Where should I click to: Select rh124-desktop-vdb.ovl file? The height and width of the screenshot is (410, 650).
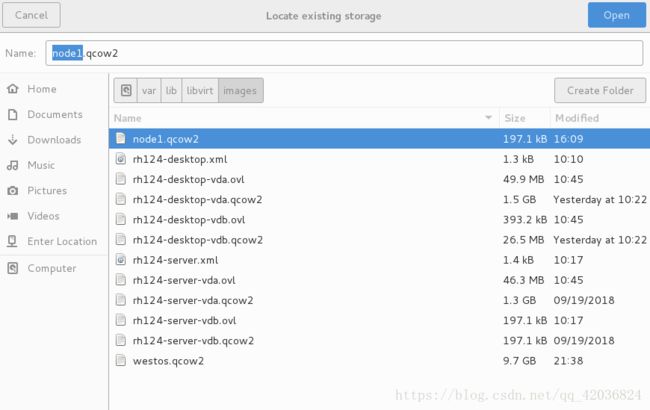coord(379,220)
